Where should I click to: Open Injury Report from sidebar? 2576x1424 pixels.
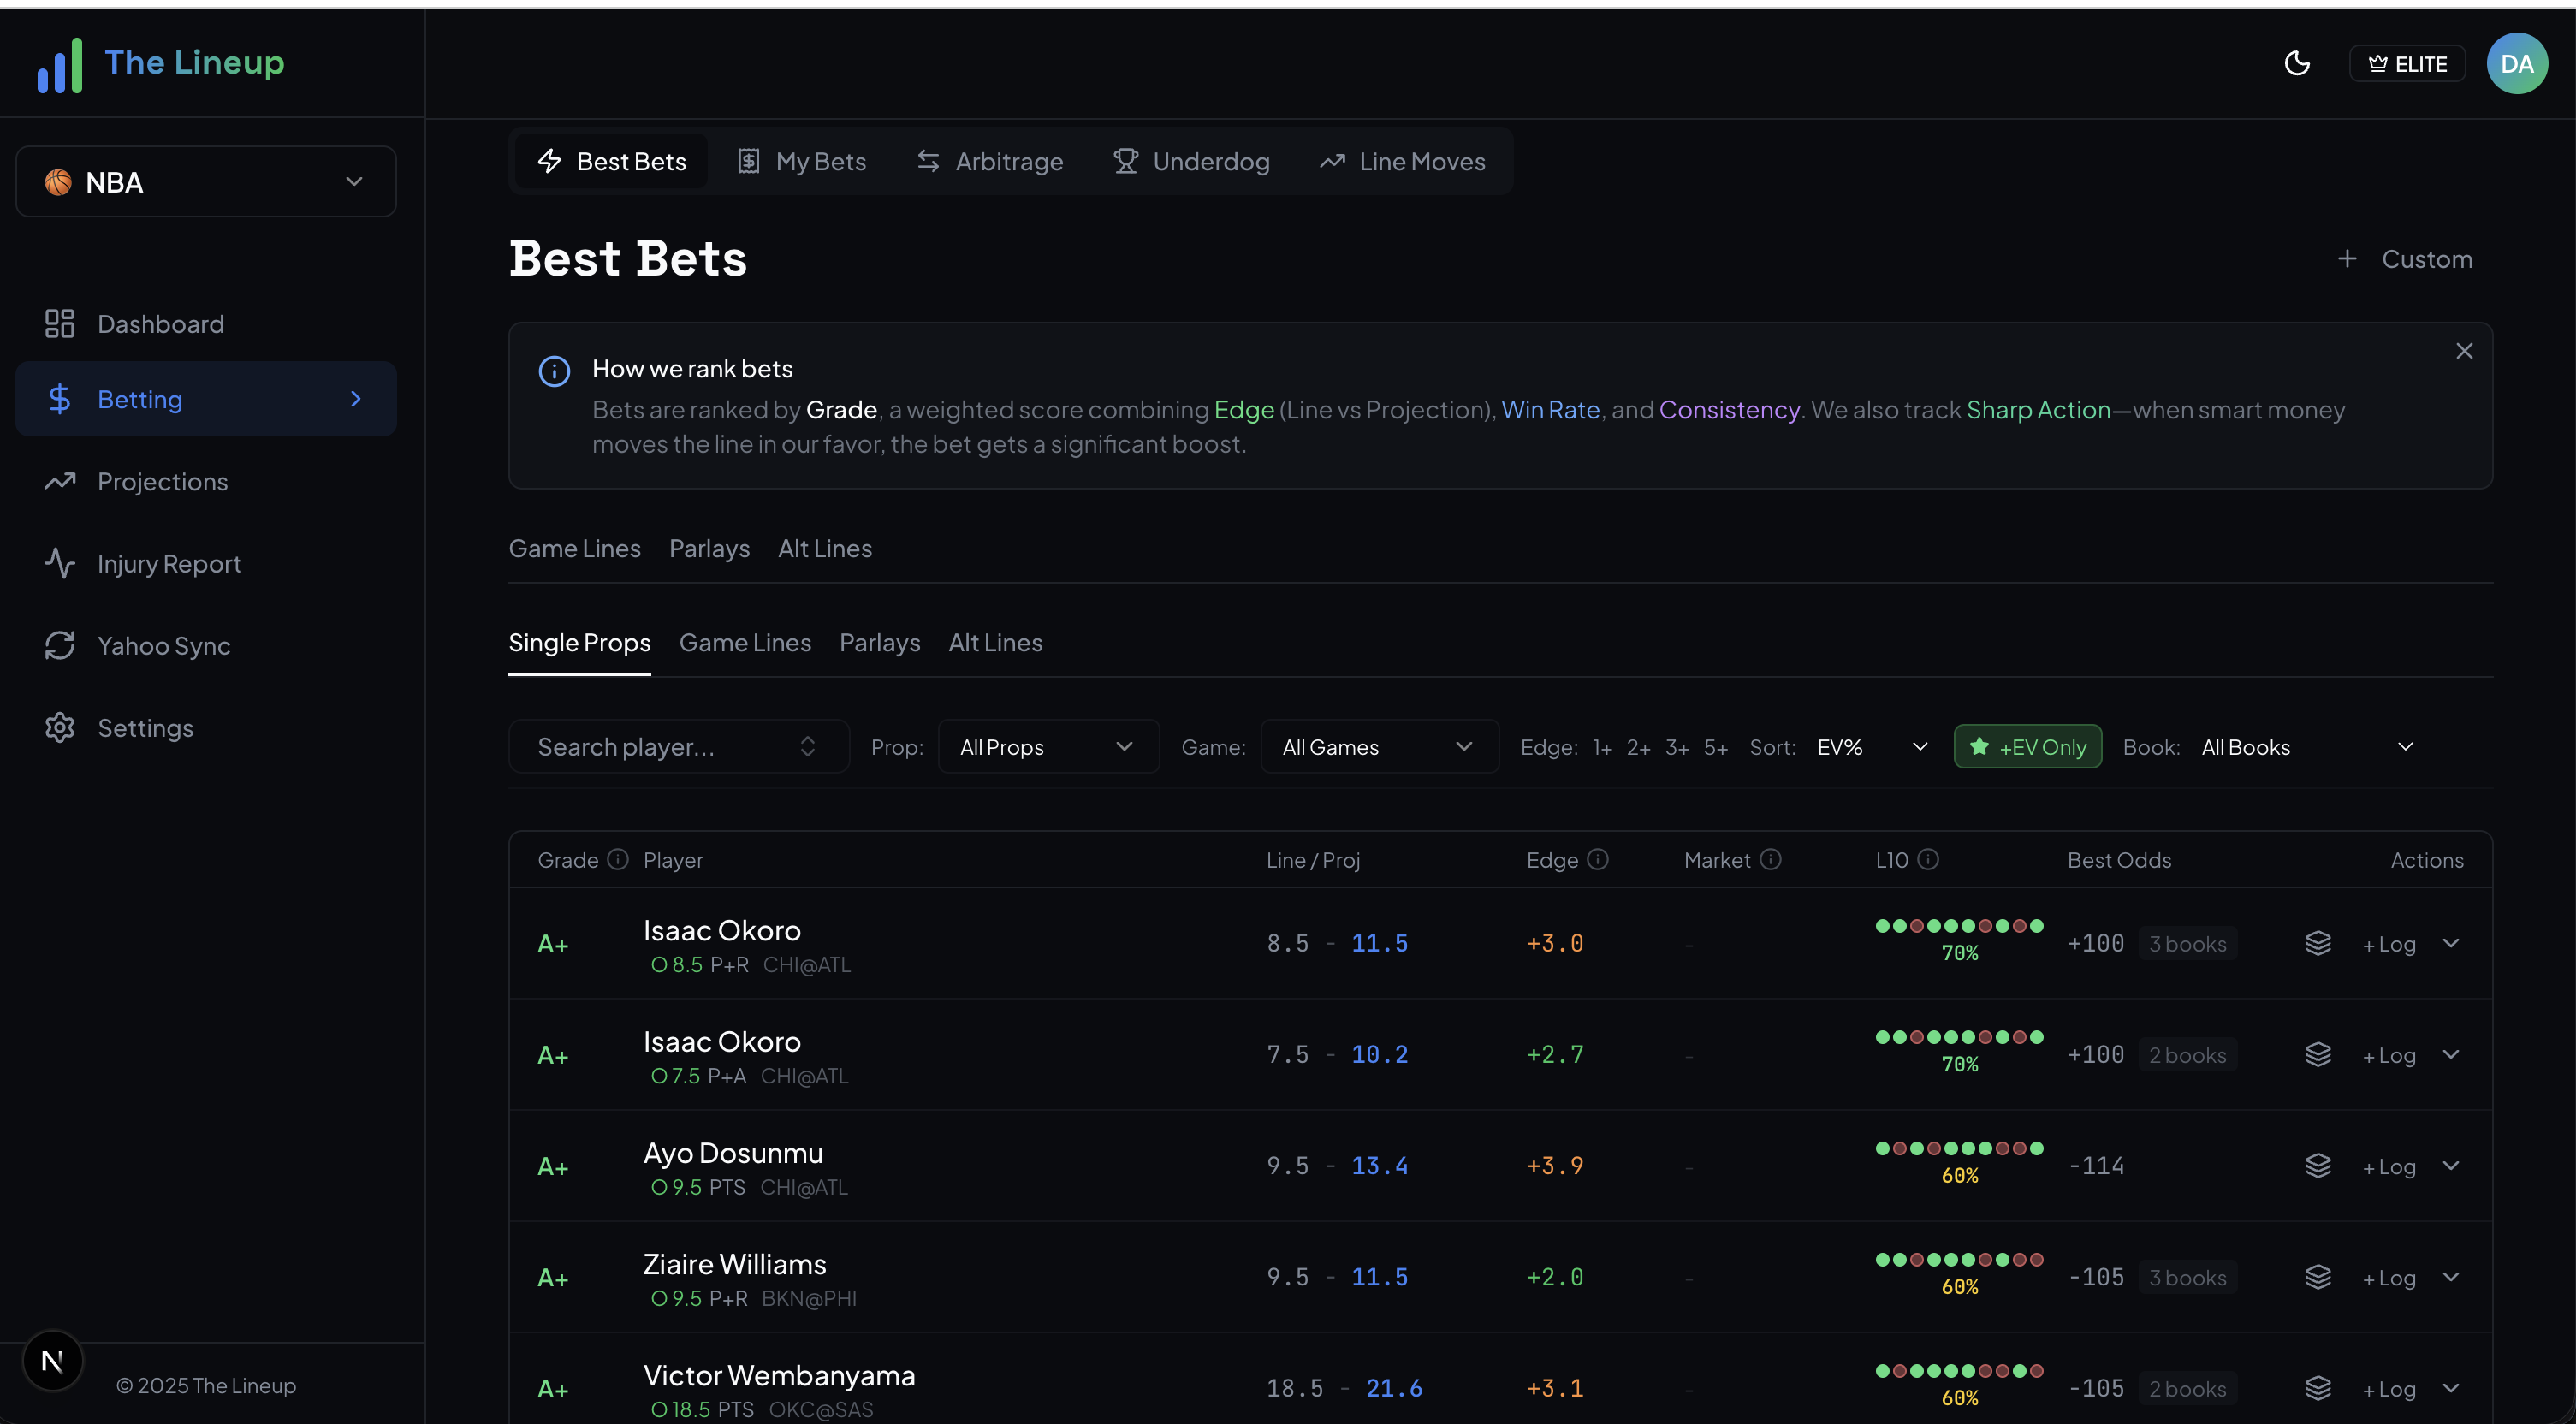[x=169, y=564]
